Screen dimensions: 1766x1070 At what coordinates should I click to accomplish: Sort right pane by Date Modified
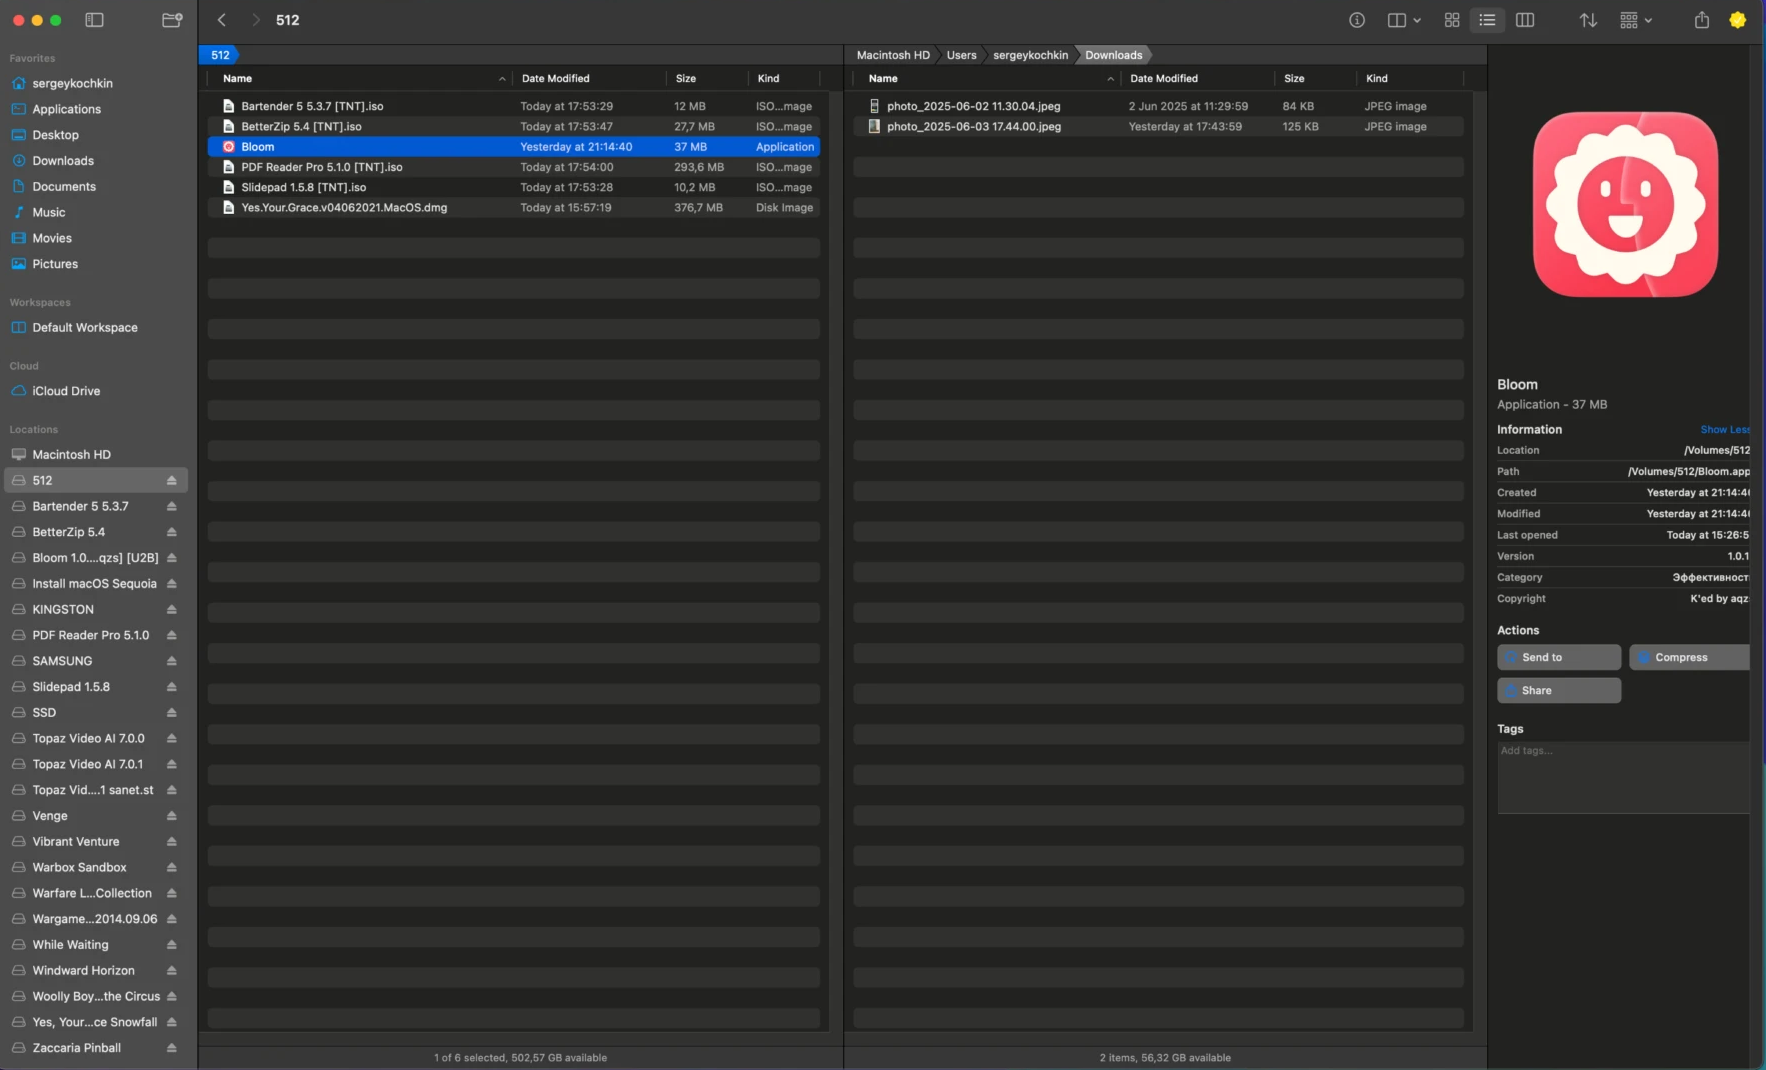[x=1197, y=78]
